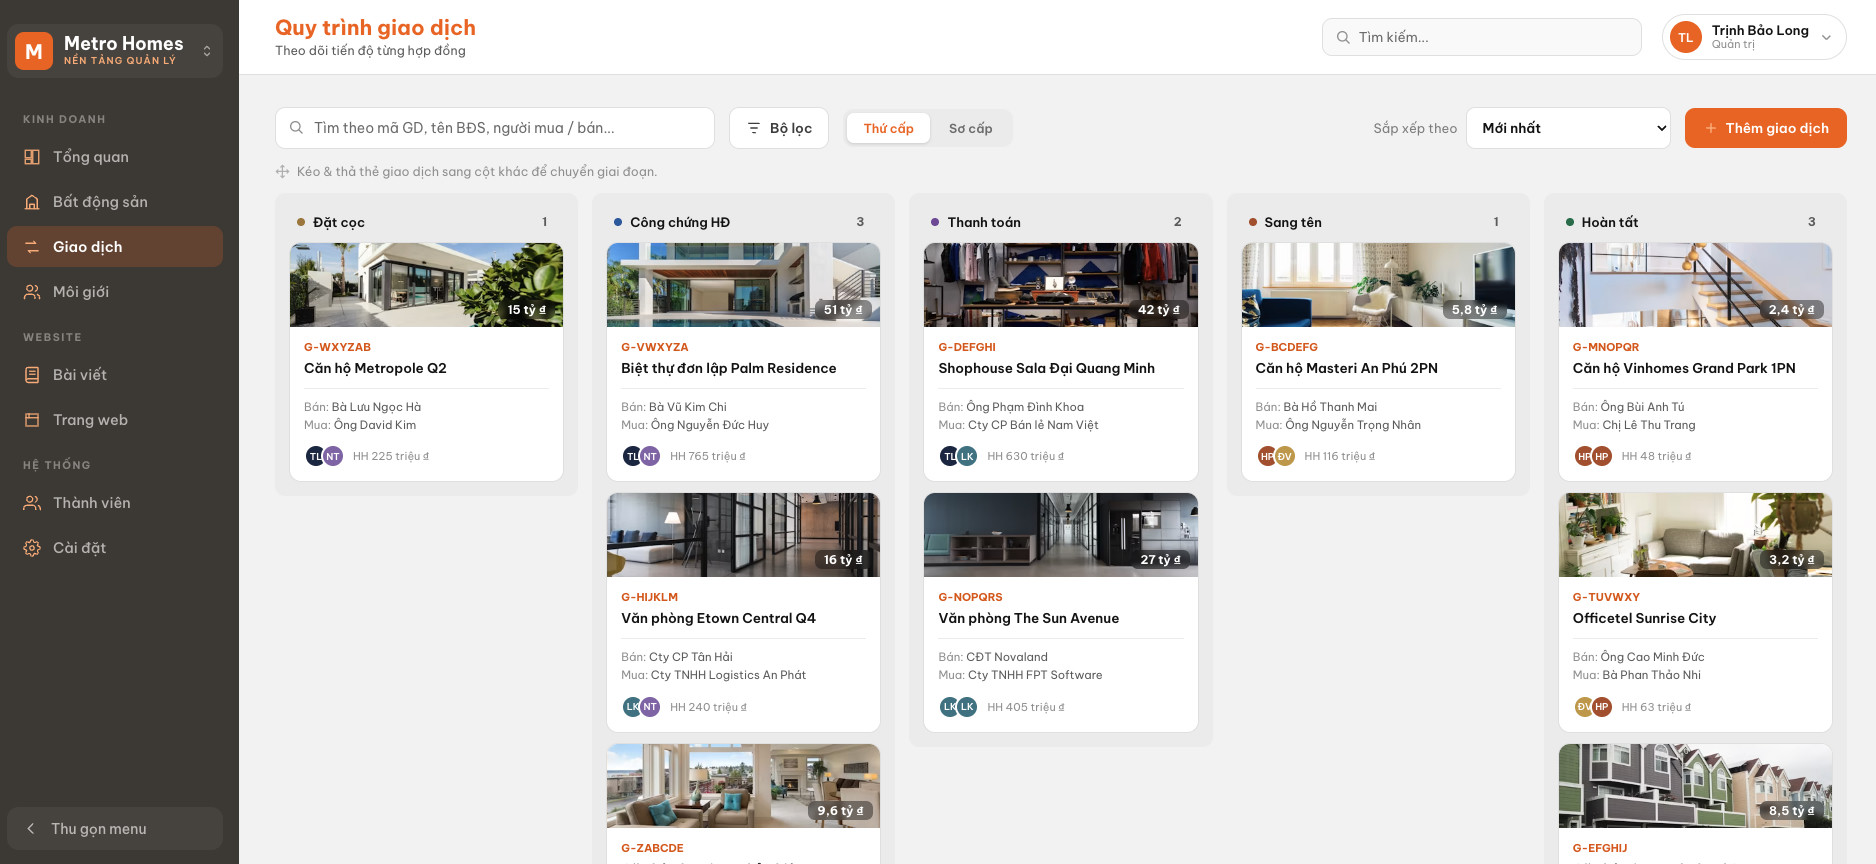Click transaction code G-BCDEFG
The image size is (1876, 864).
1287,347
